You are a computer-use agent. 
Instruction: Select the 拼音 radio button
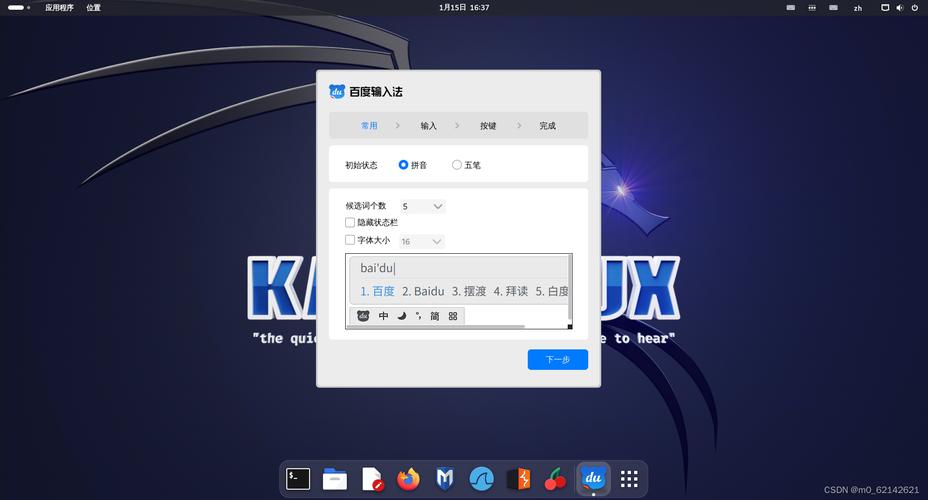coord(403,164)
